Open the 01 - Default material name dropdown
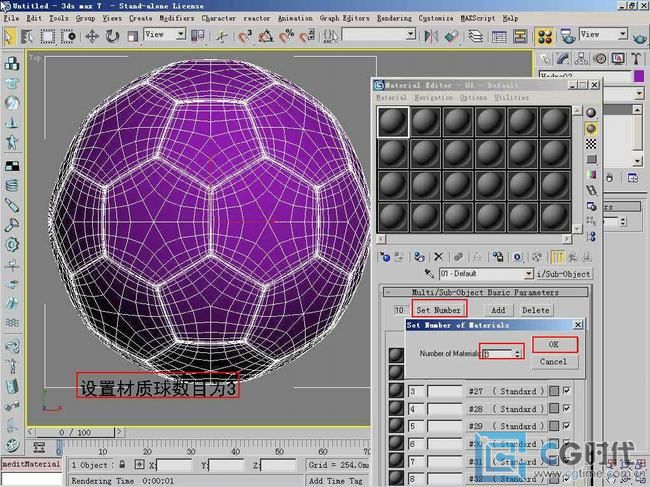The height and width of the screenshot is (487, 650). 529,274
